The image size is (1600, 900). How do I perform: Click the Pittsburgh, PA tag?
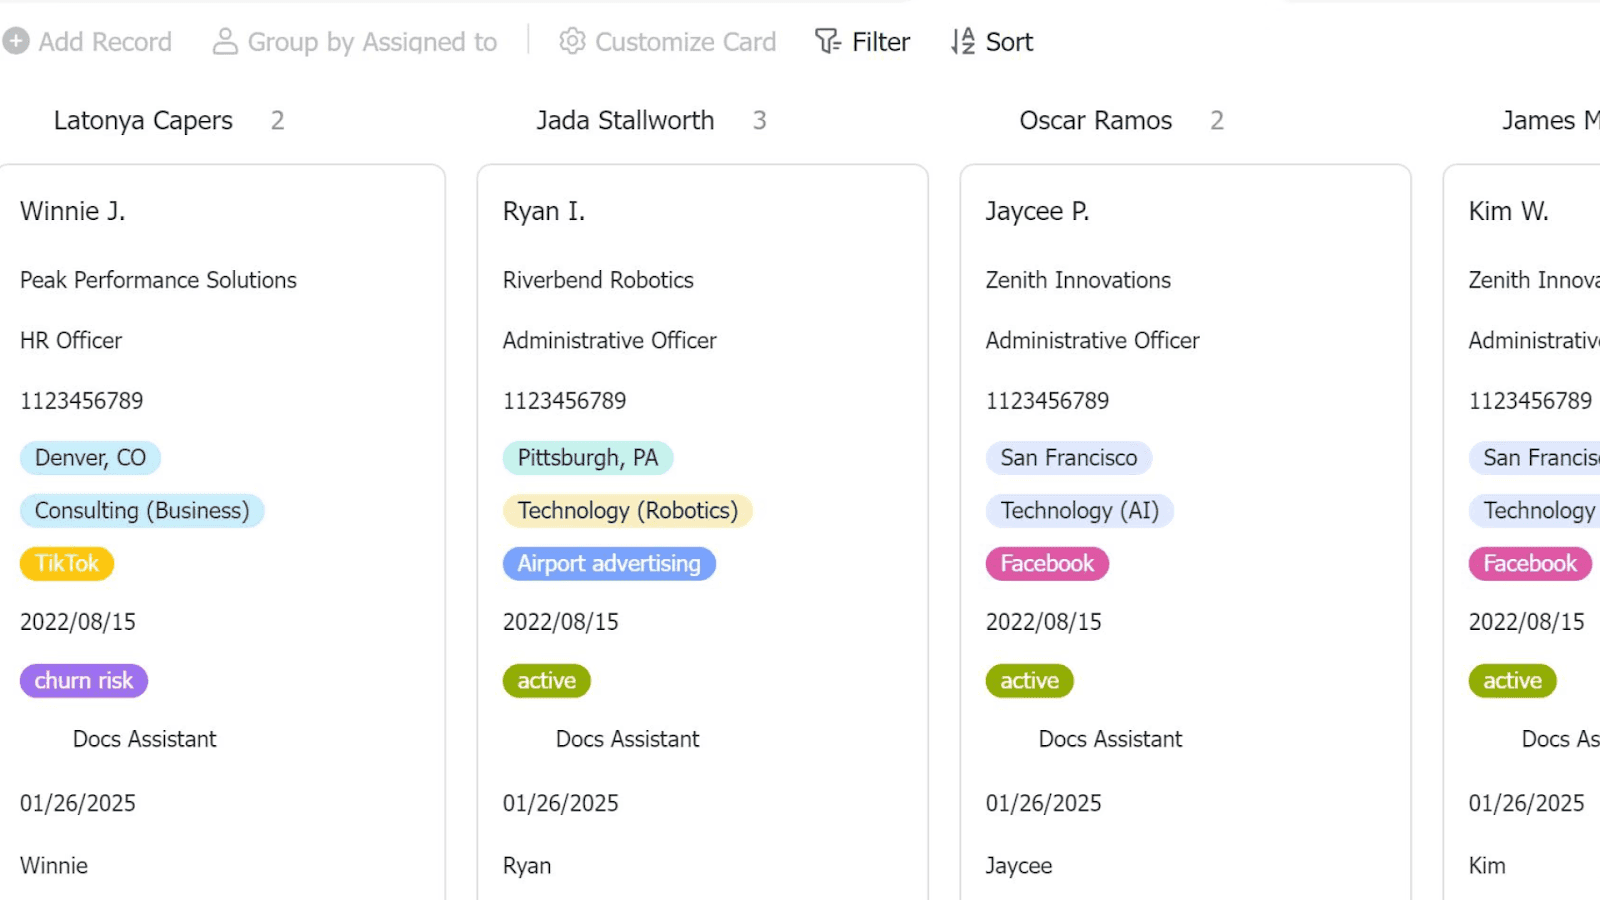pos(588,458)
